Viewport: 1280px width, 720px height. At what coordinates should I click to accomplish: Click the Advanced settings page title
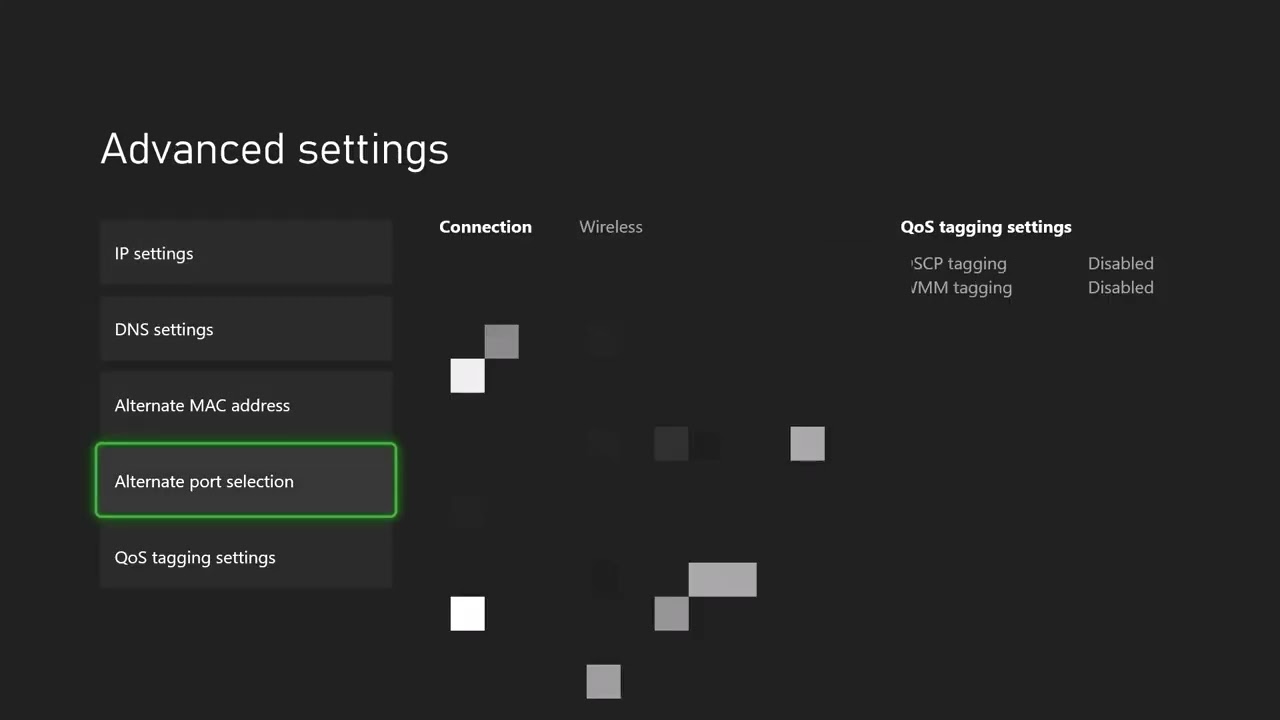click(x=274, y=149)
